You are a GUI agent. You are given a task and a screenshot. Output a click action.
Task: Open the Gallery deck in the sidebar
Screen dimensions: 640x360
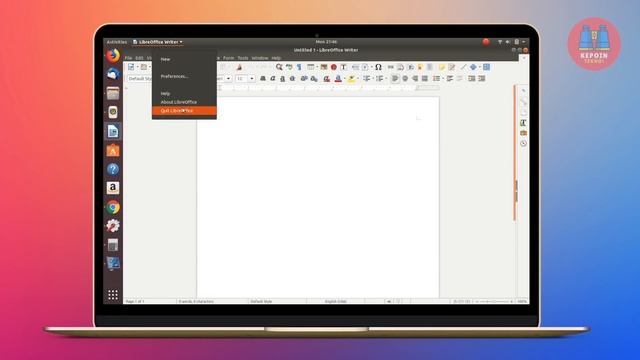click(523, 133)
